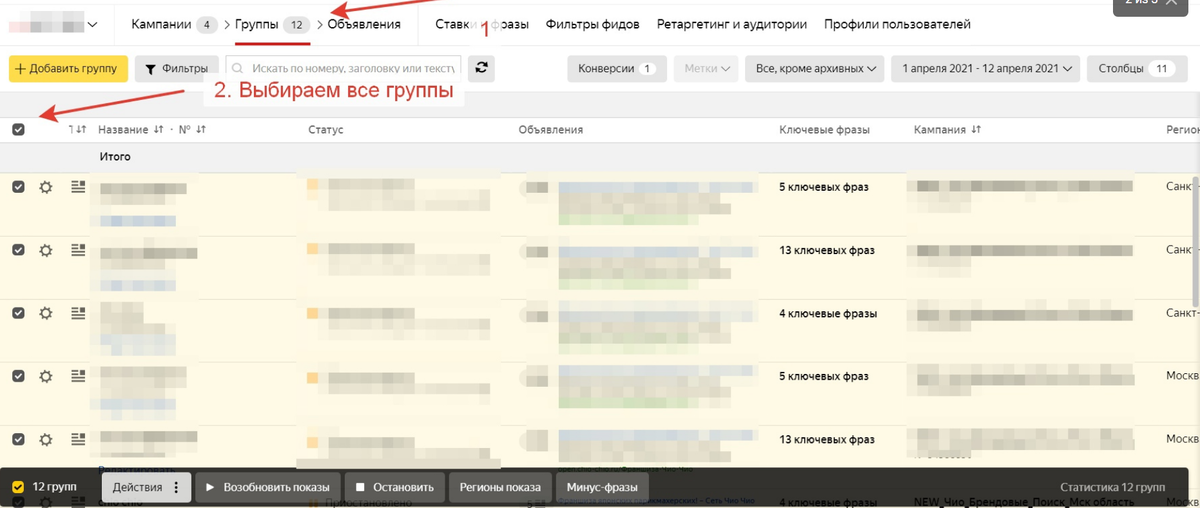Open gear for 5 ключевых фраз Москва row
The width and height of the screenshot is (1200, 508).
tap(45, 376)
